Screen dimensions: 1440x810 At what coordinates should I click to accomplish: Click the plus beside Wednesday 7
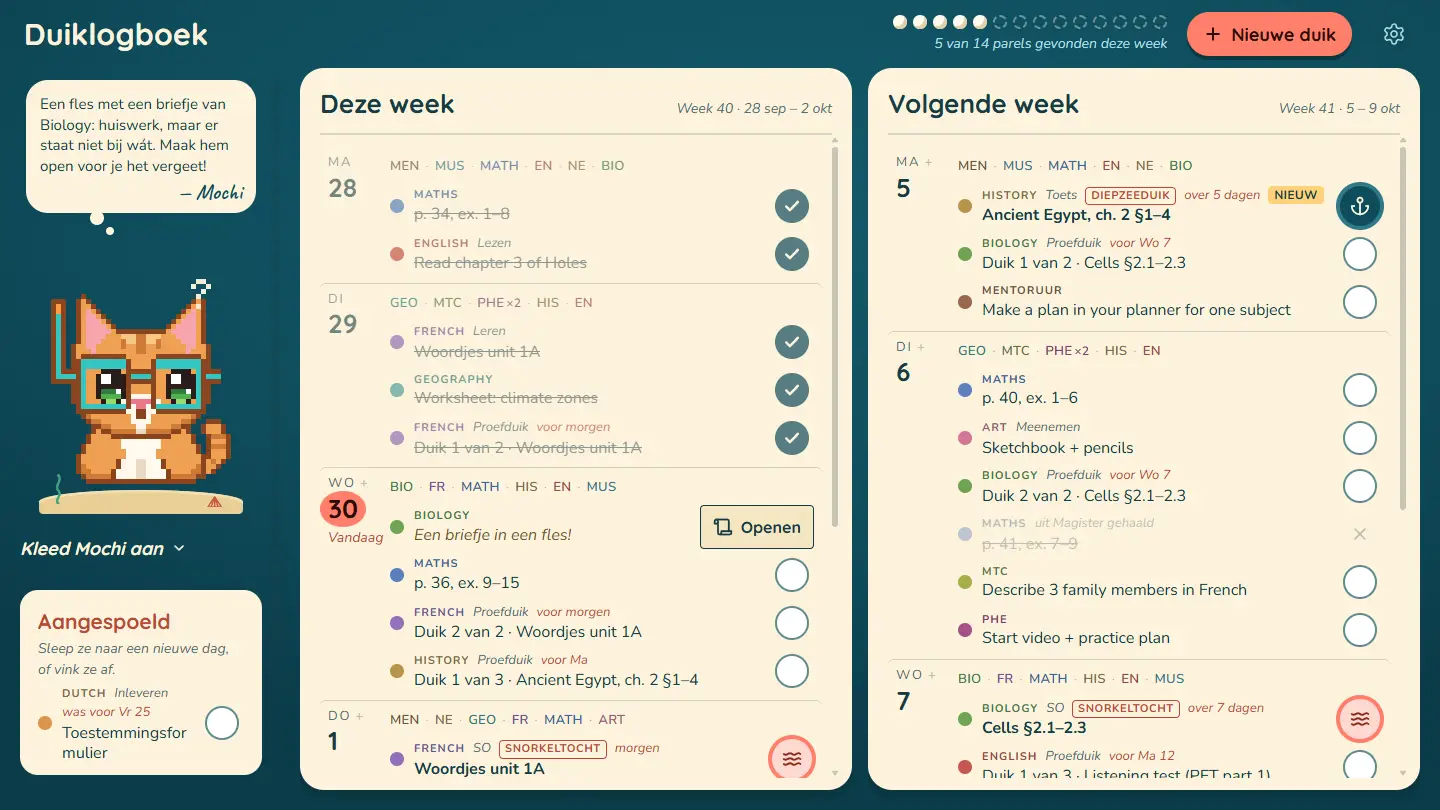tap(931, 675)
